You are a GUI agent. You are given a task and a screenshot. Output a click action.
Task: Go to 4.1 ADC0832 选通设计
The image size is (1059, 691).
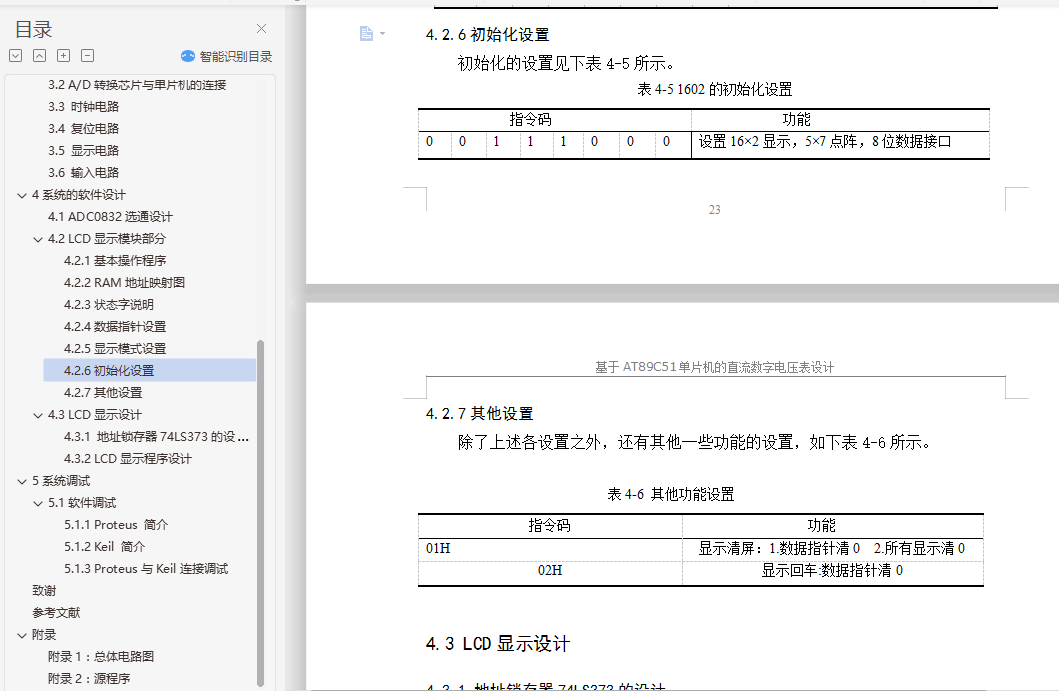[x=110, y=217]
